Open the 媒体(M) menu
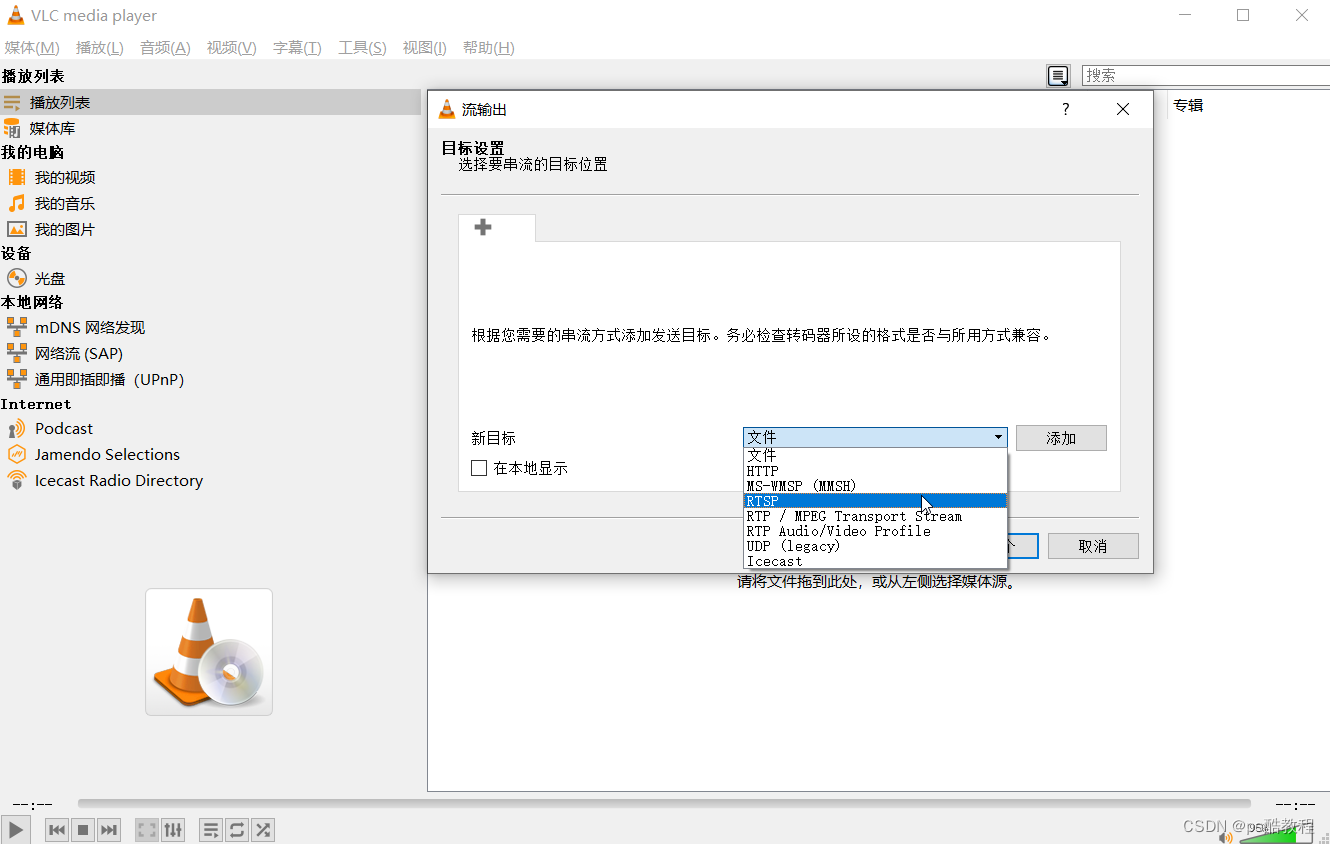This screenshot has height=844, width=1330. [32, 48]
